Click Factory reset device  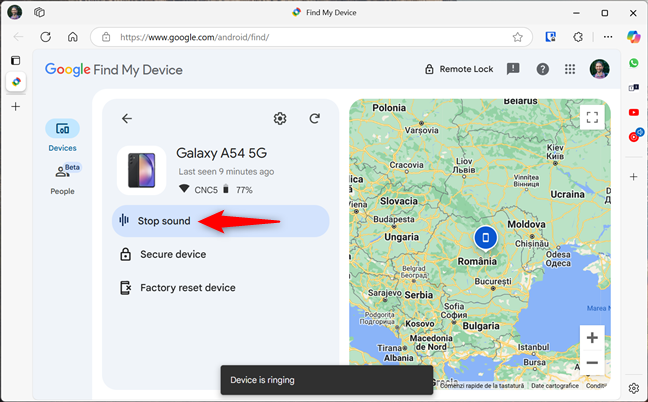click(178, 288)
